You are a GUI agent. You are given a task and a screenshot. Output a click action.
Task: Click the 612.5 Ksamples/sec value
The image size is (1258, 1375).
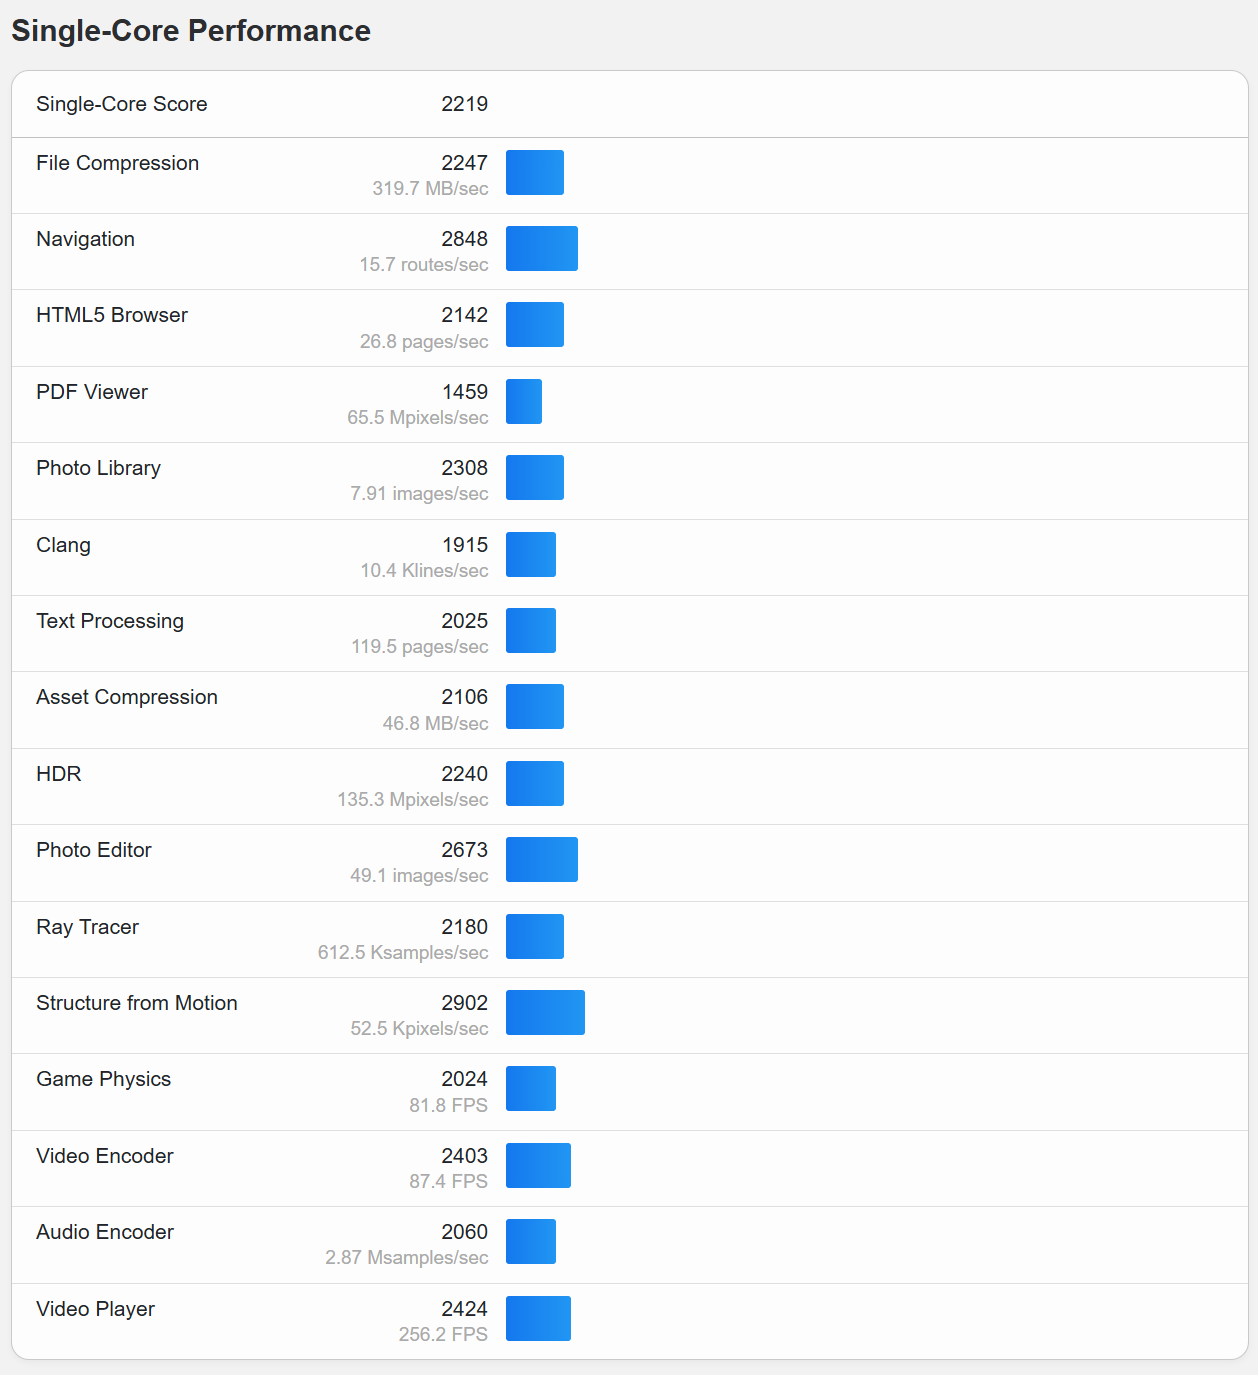tap(403, 952)
